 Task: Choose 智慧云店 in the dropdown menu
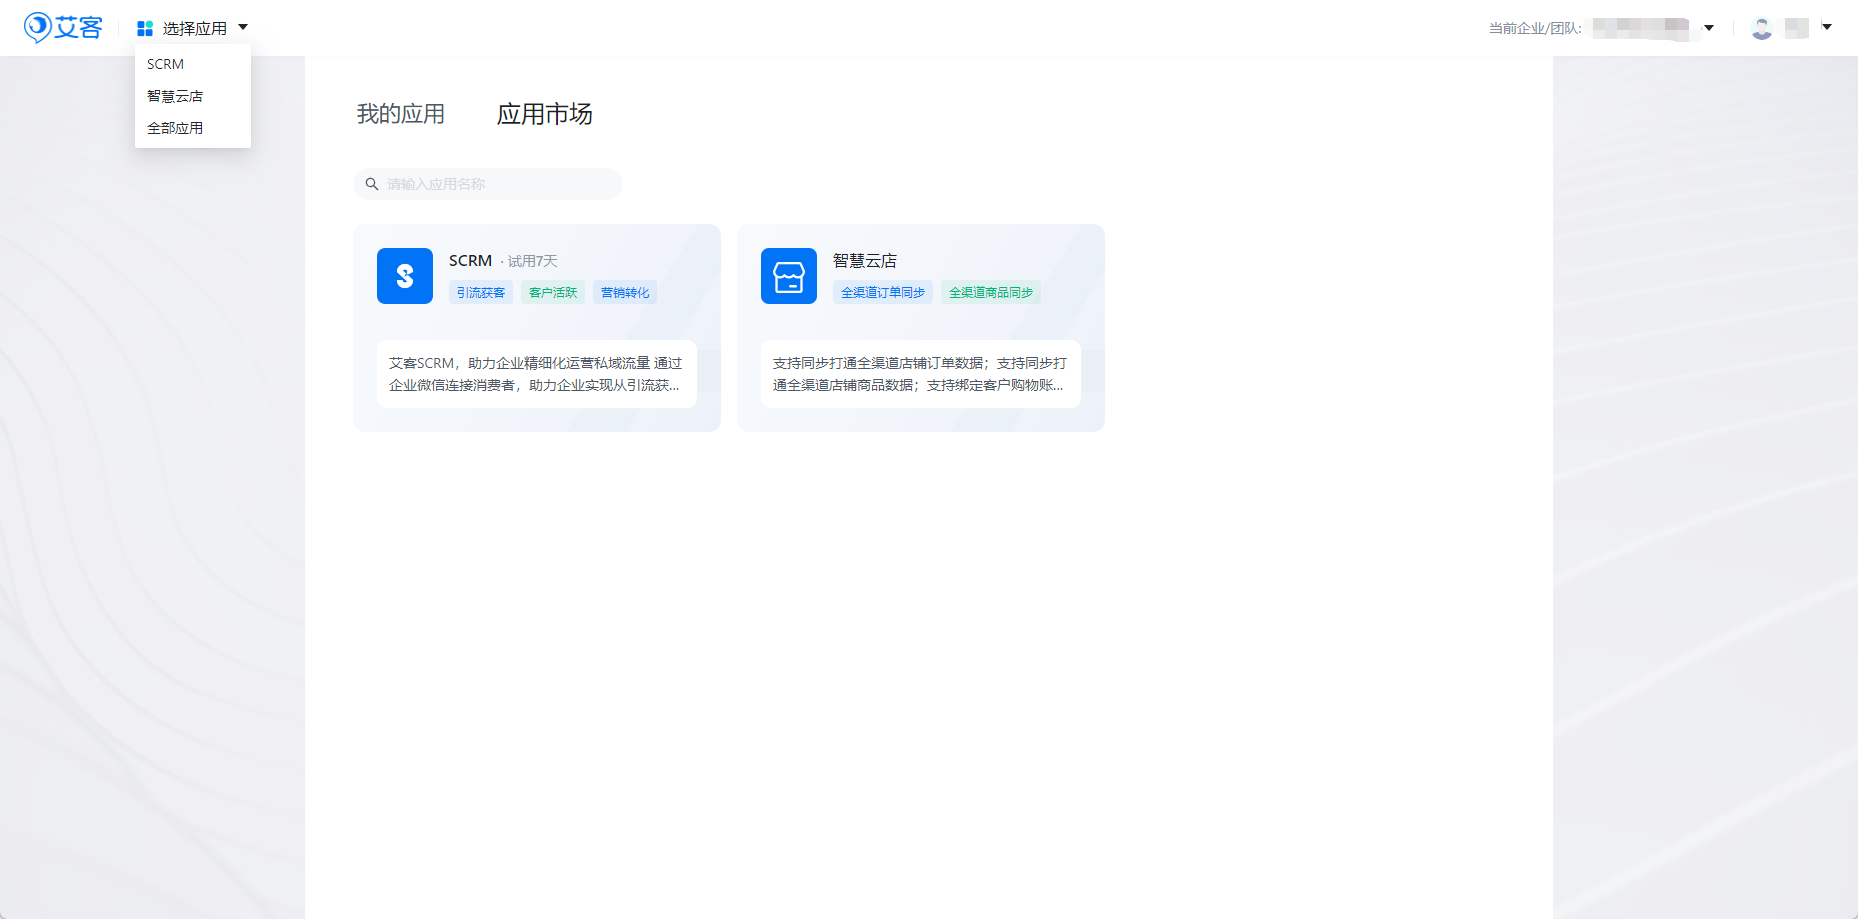(175, 96)
